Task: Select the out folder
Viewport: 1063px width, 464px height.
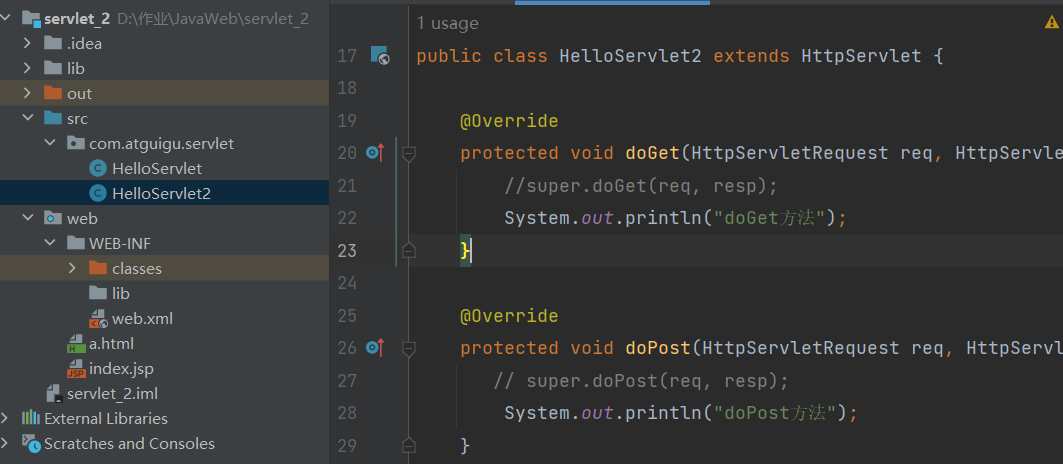Action: (79, 93)
